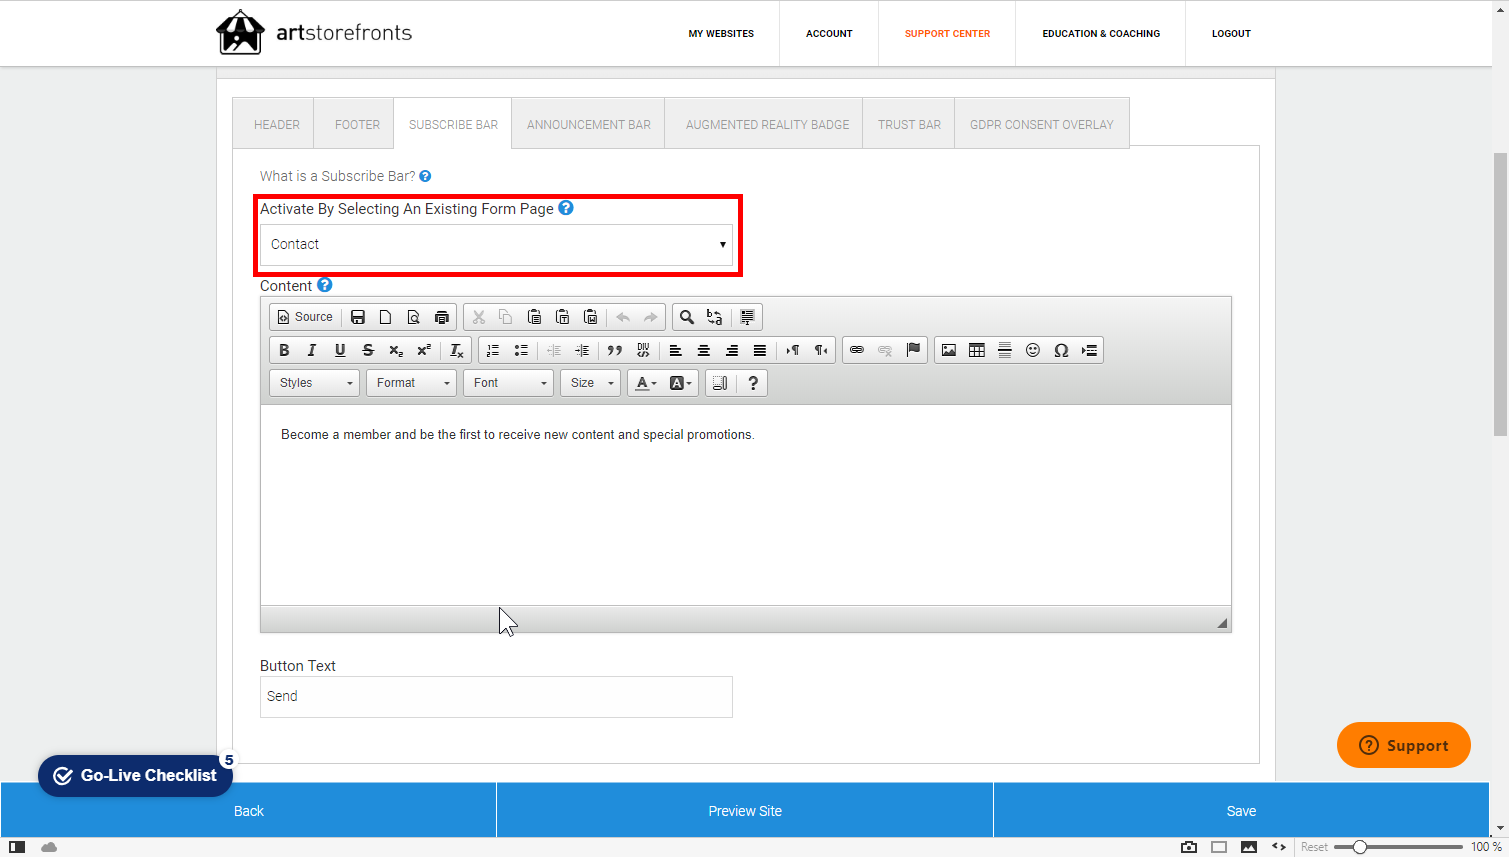Open the Contact form page dropdown
This screenshot has height=857, width=1509.
point(496,245)
